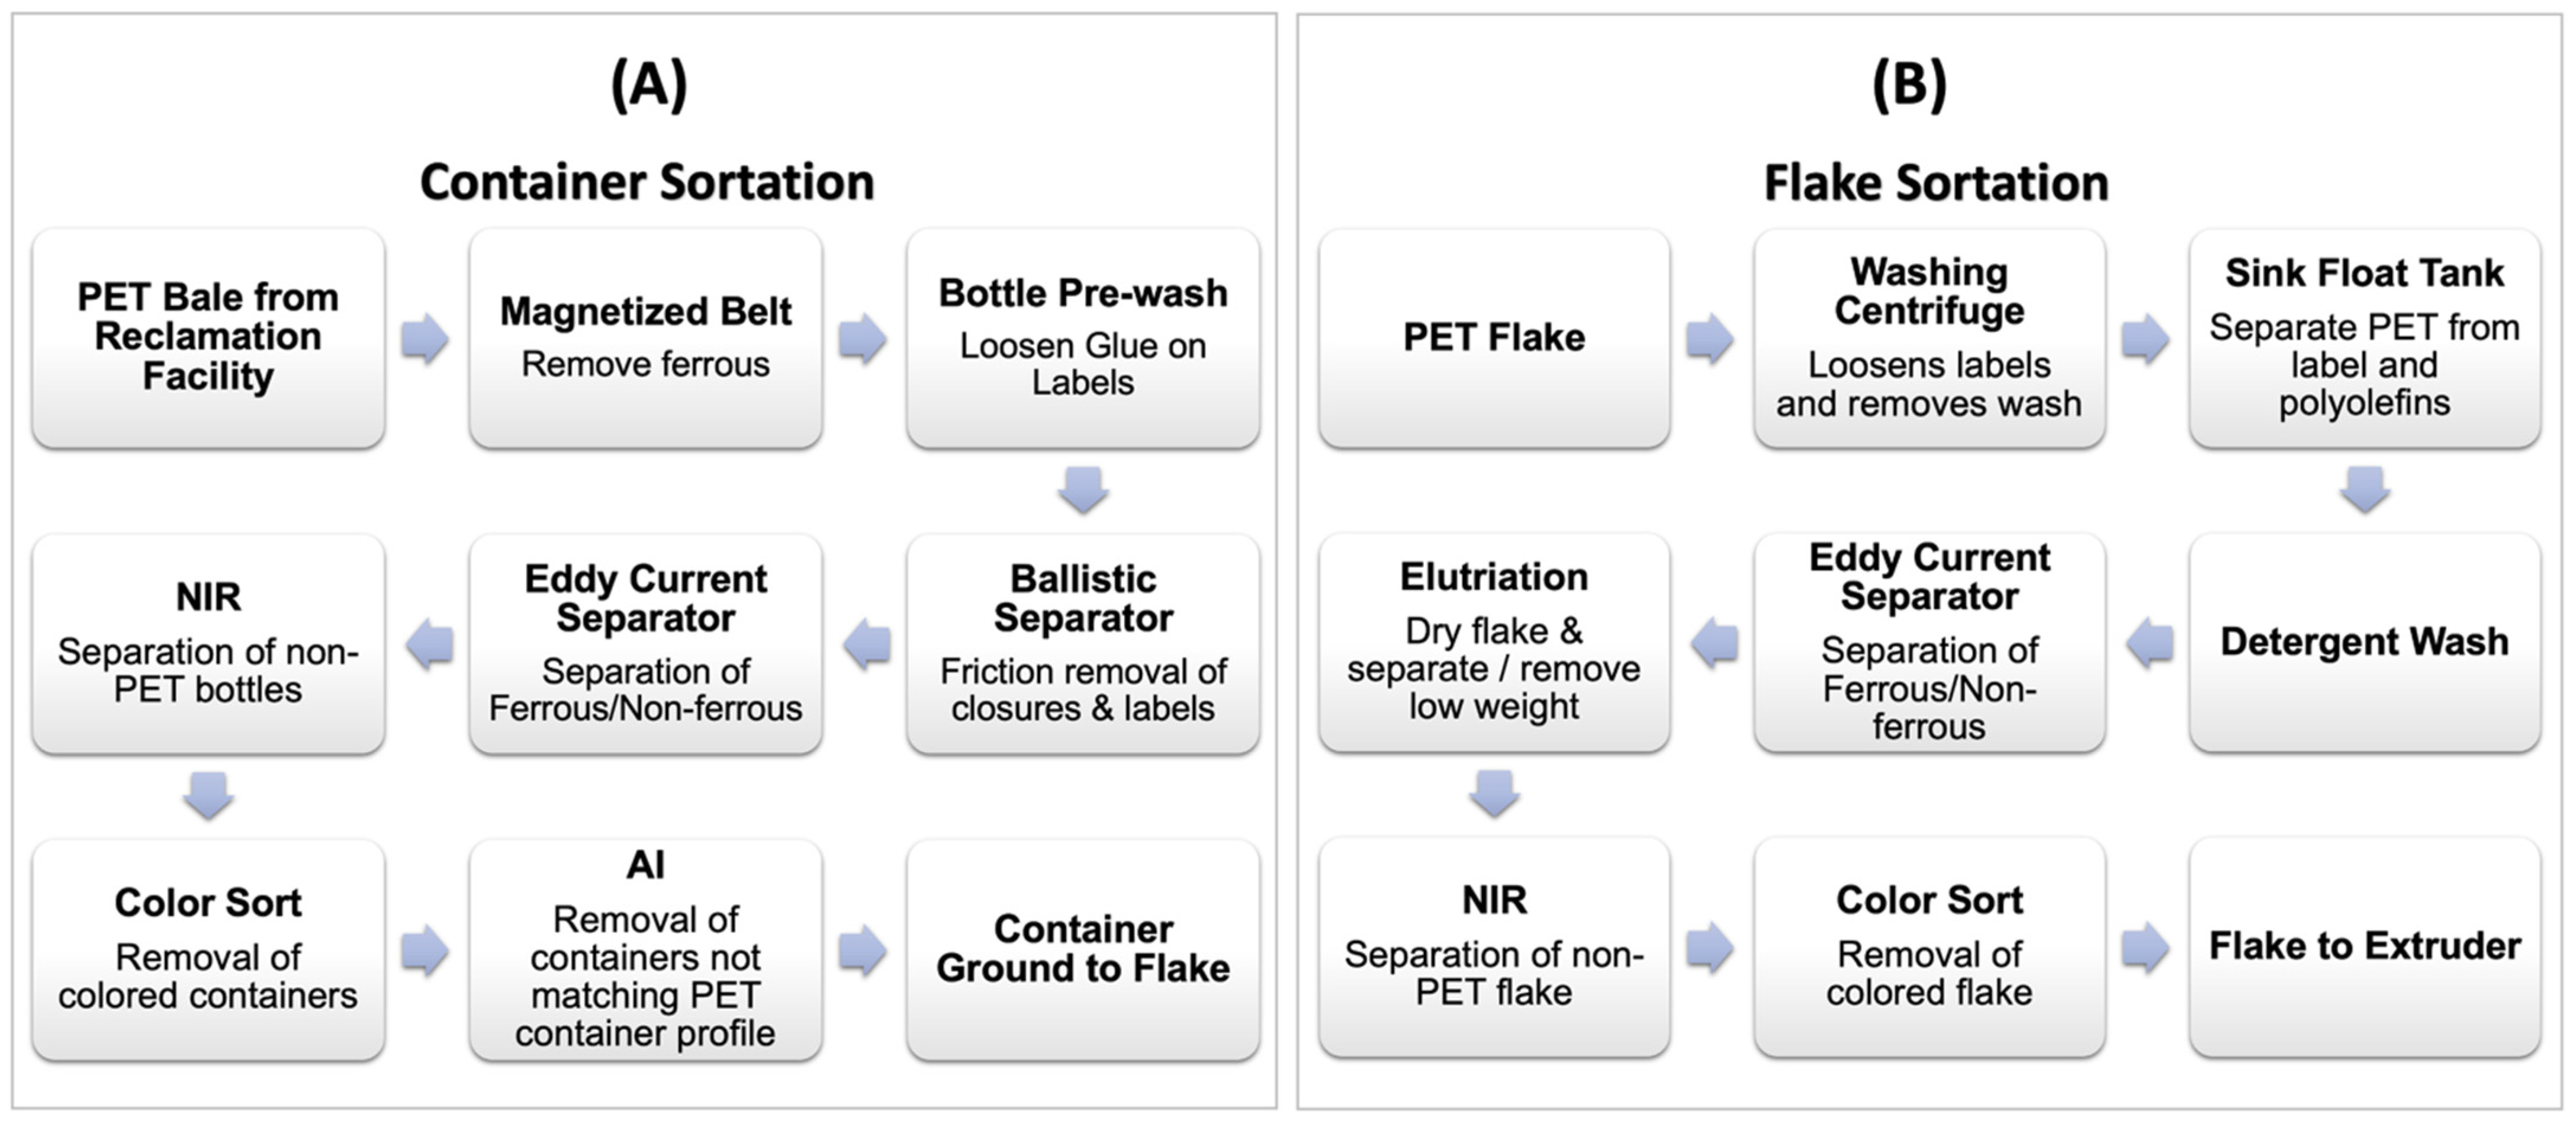Click the arrow from PET Bale to Magnetized Belt

(x=425, y=339)
